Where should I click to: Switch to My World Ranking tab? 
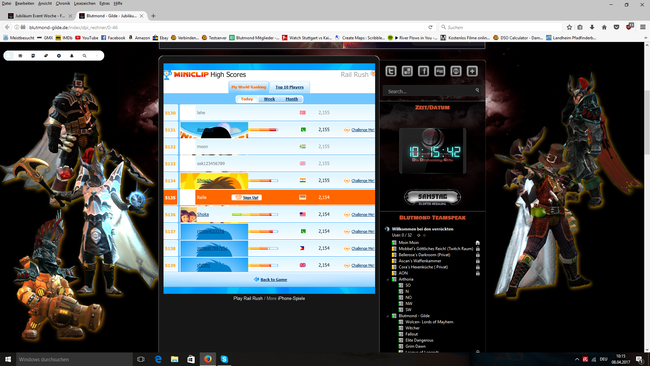248,87
